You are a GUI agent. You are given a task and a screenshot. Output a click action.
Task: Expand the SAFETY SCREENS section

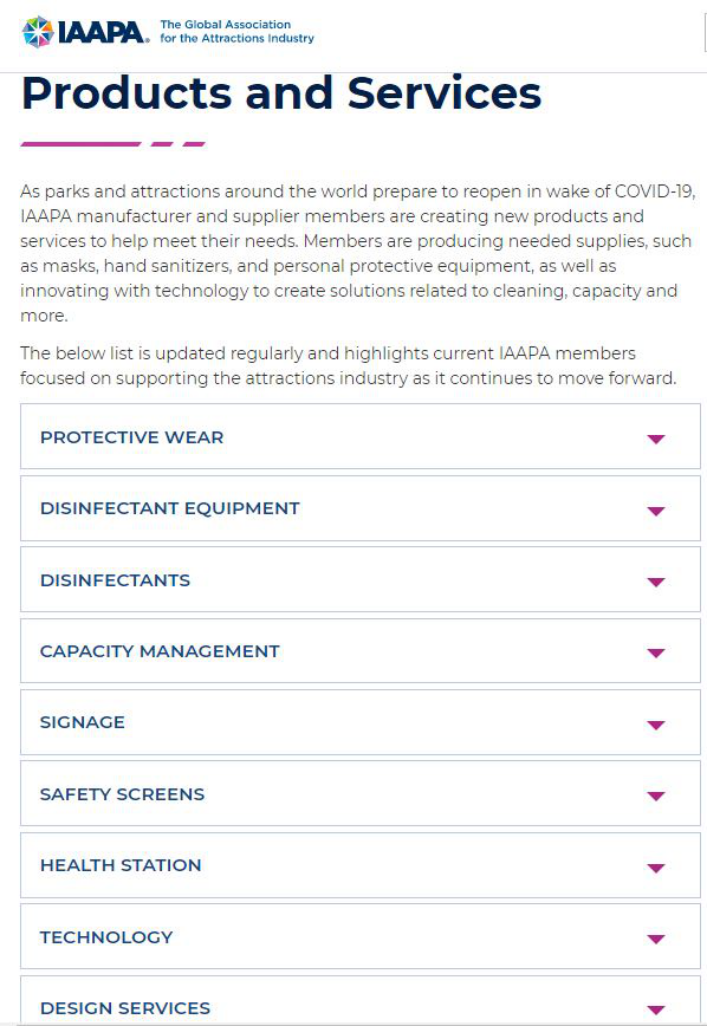click(122, 794)
